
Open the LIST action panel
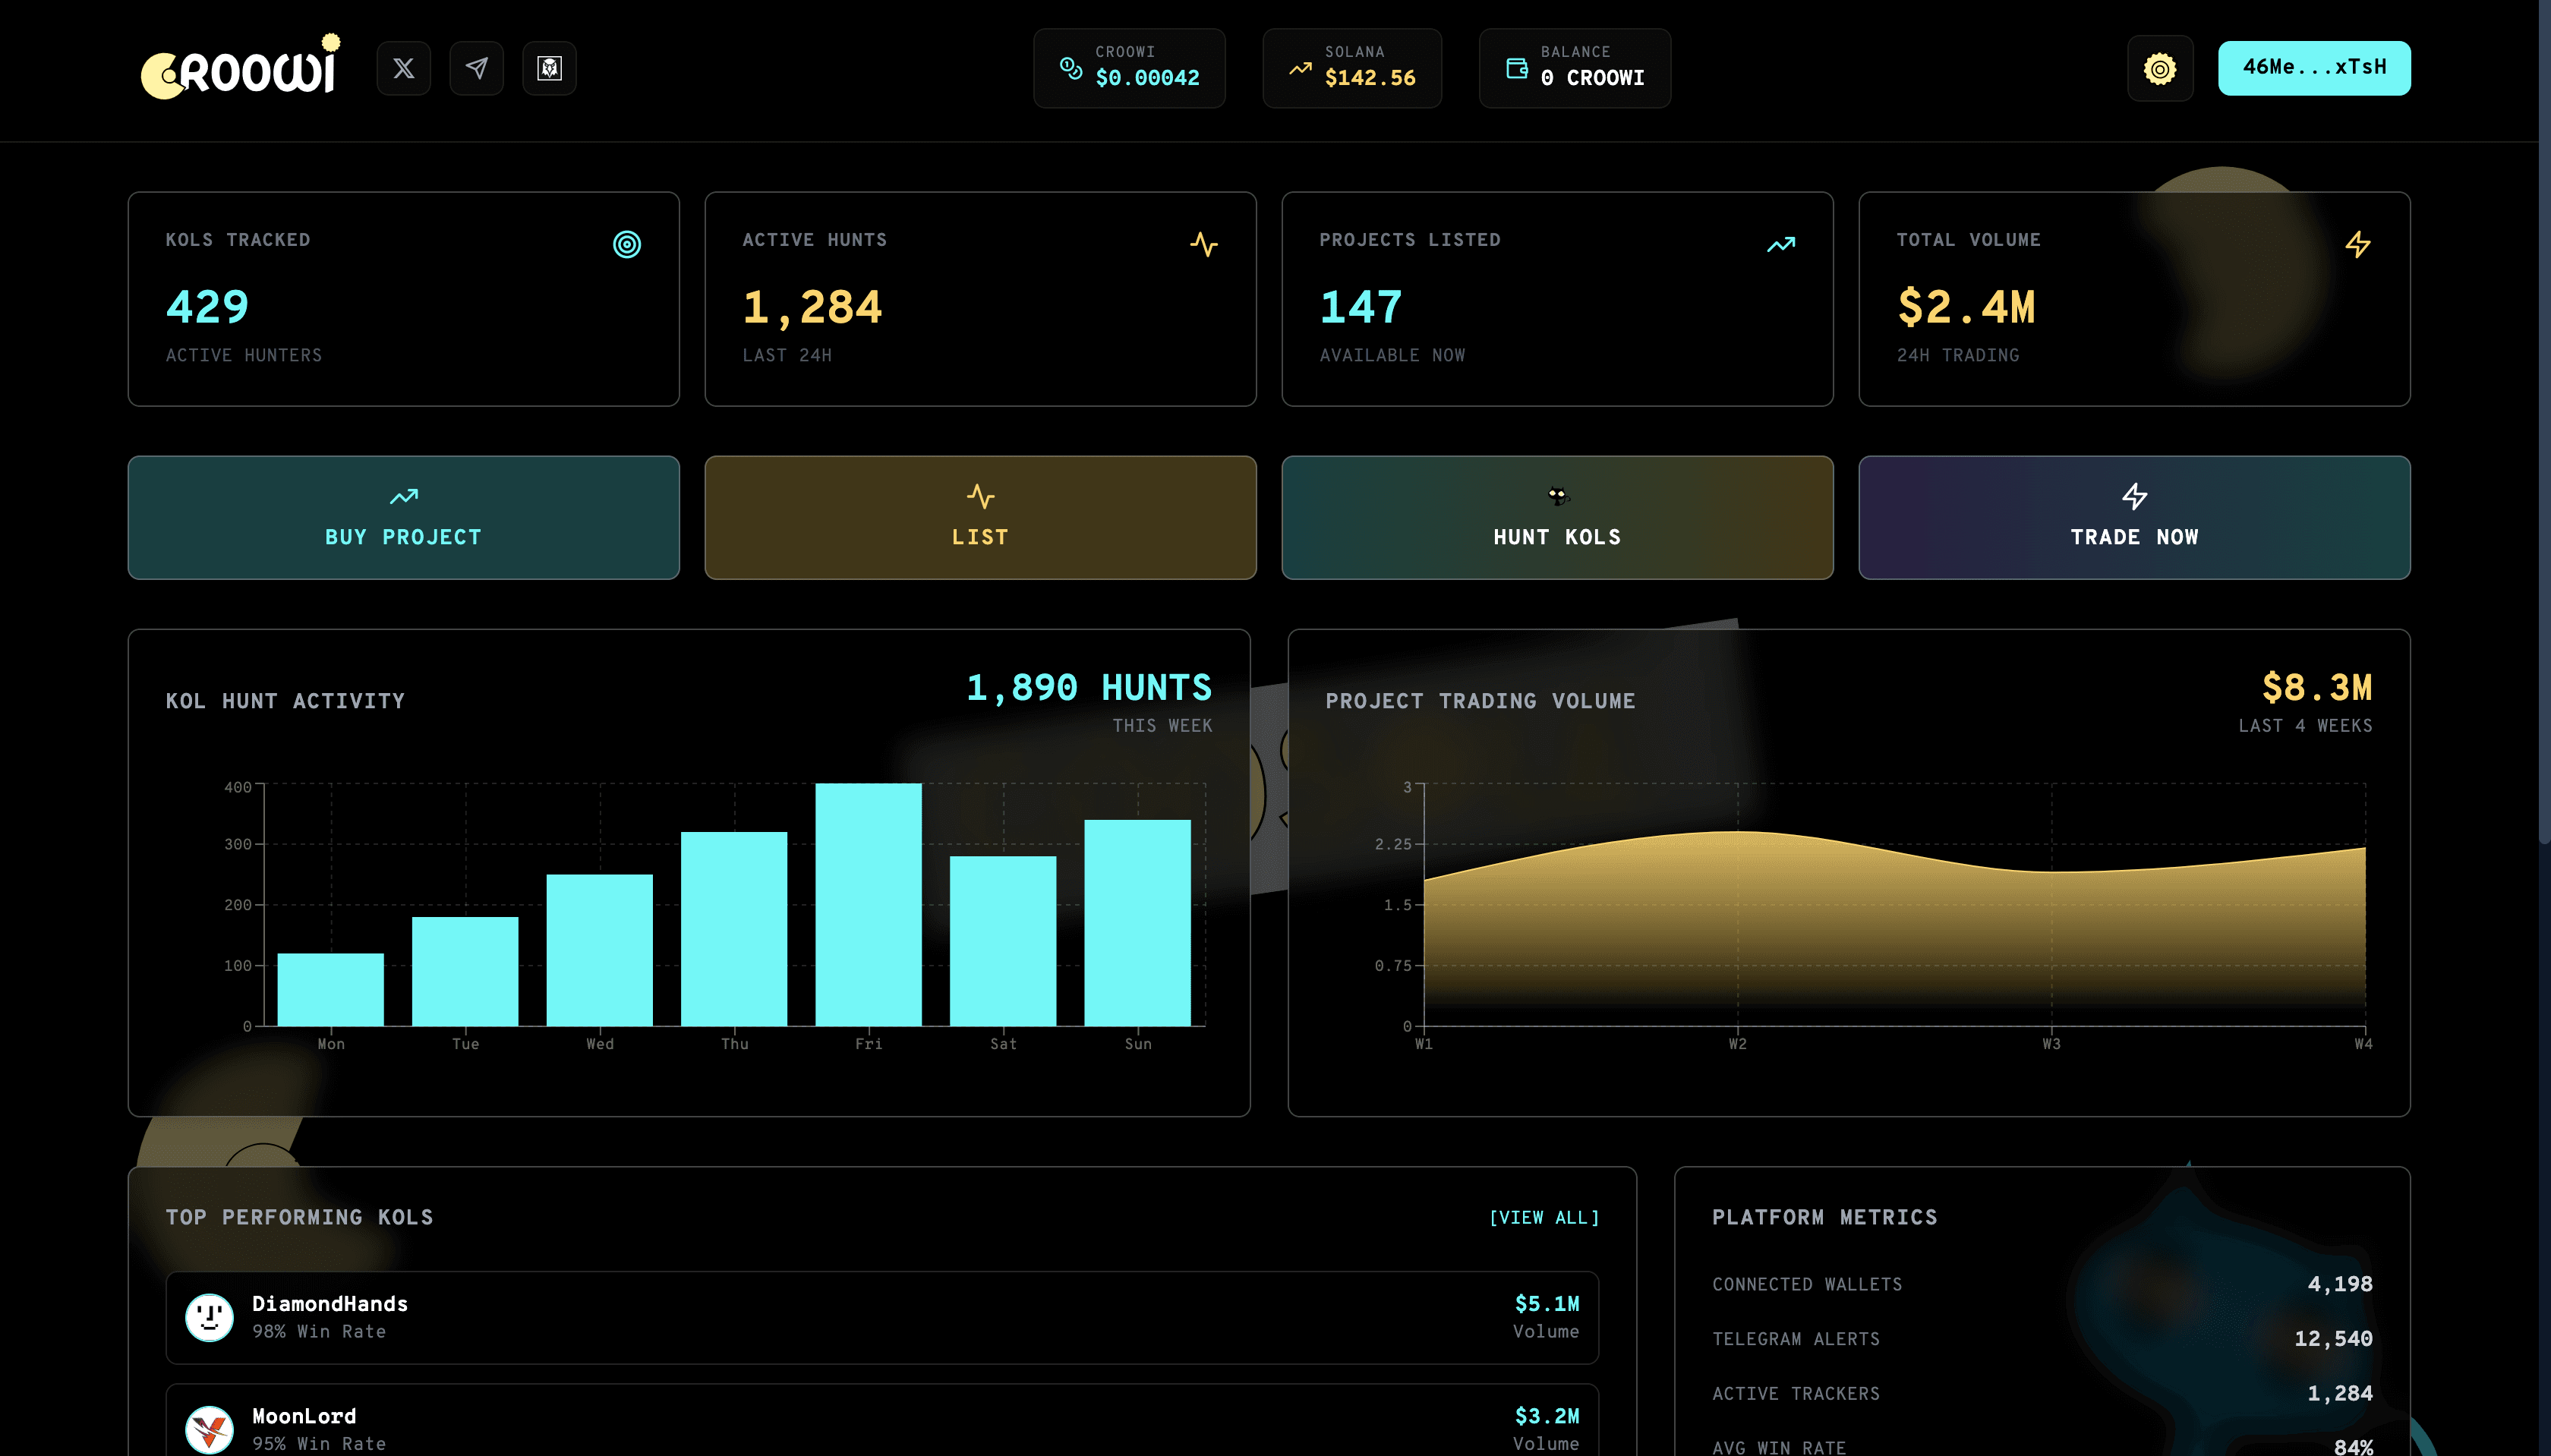coord(979,517)
